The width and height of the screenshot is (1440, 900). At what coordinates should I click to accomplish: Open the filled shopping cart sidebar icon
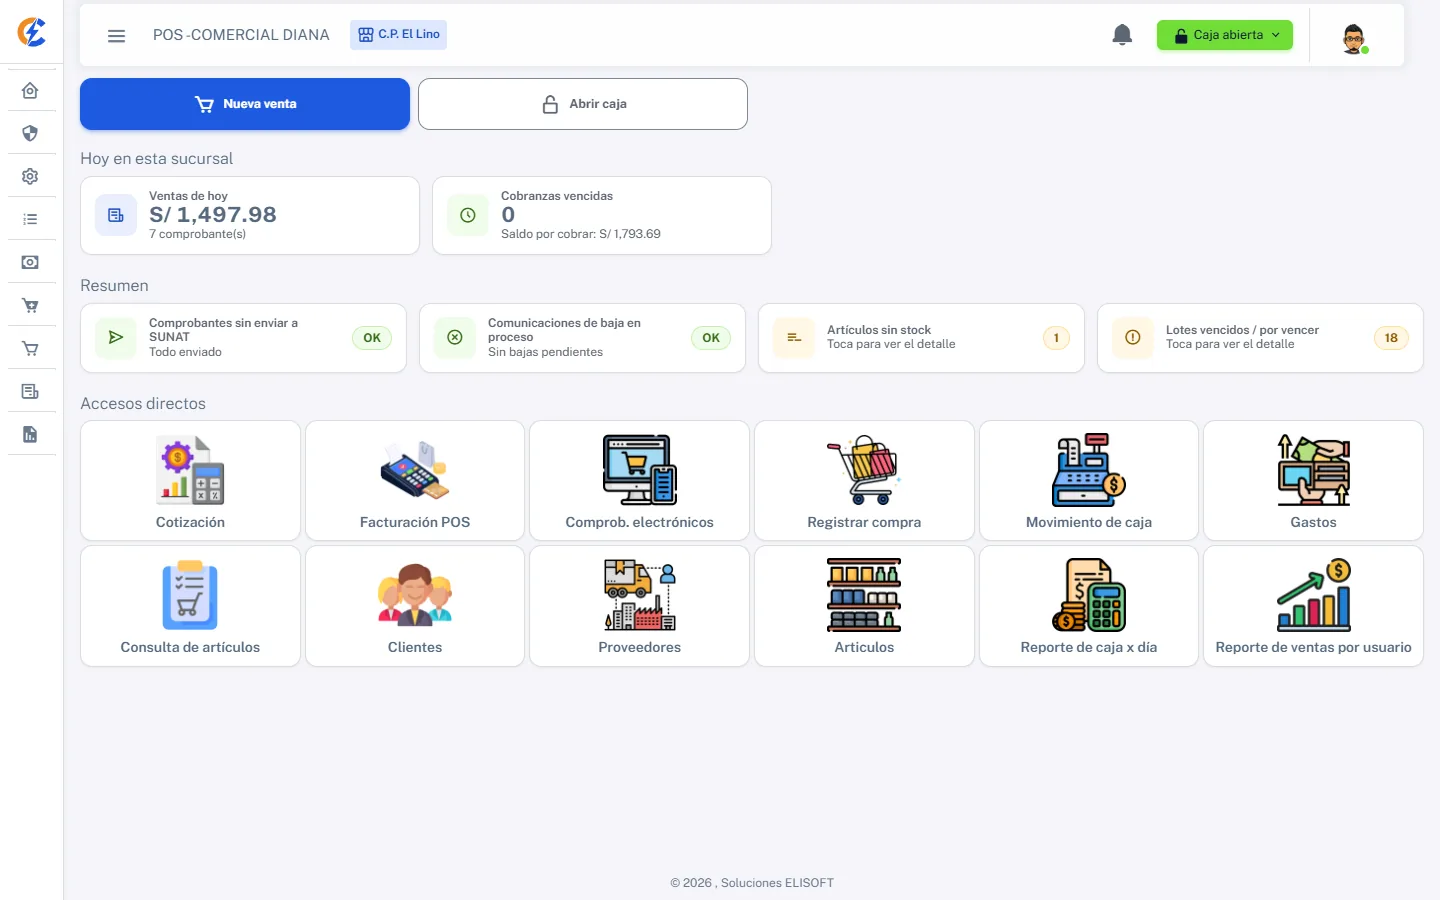[x=30, y=305]
